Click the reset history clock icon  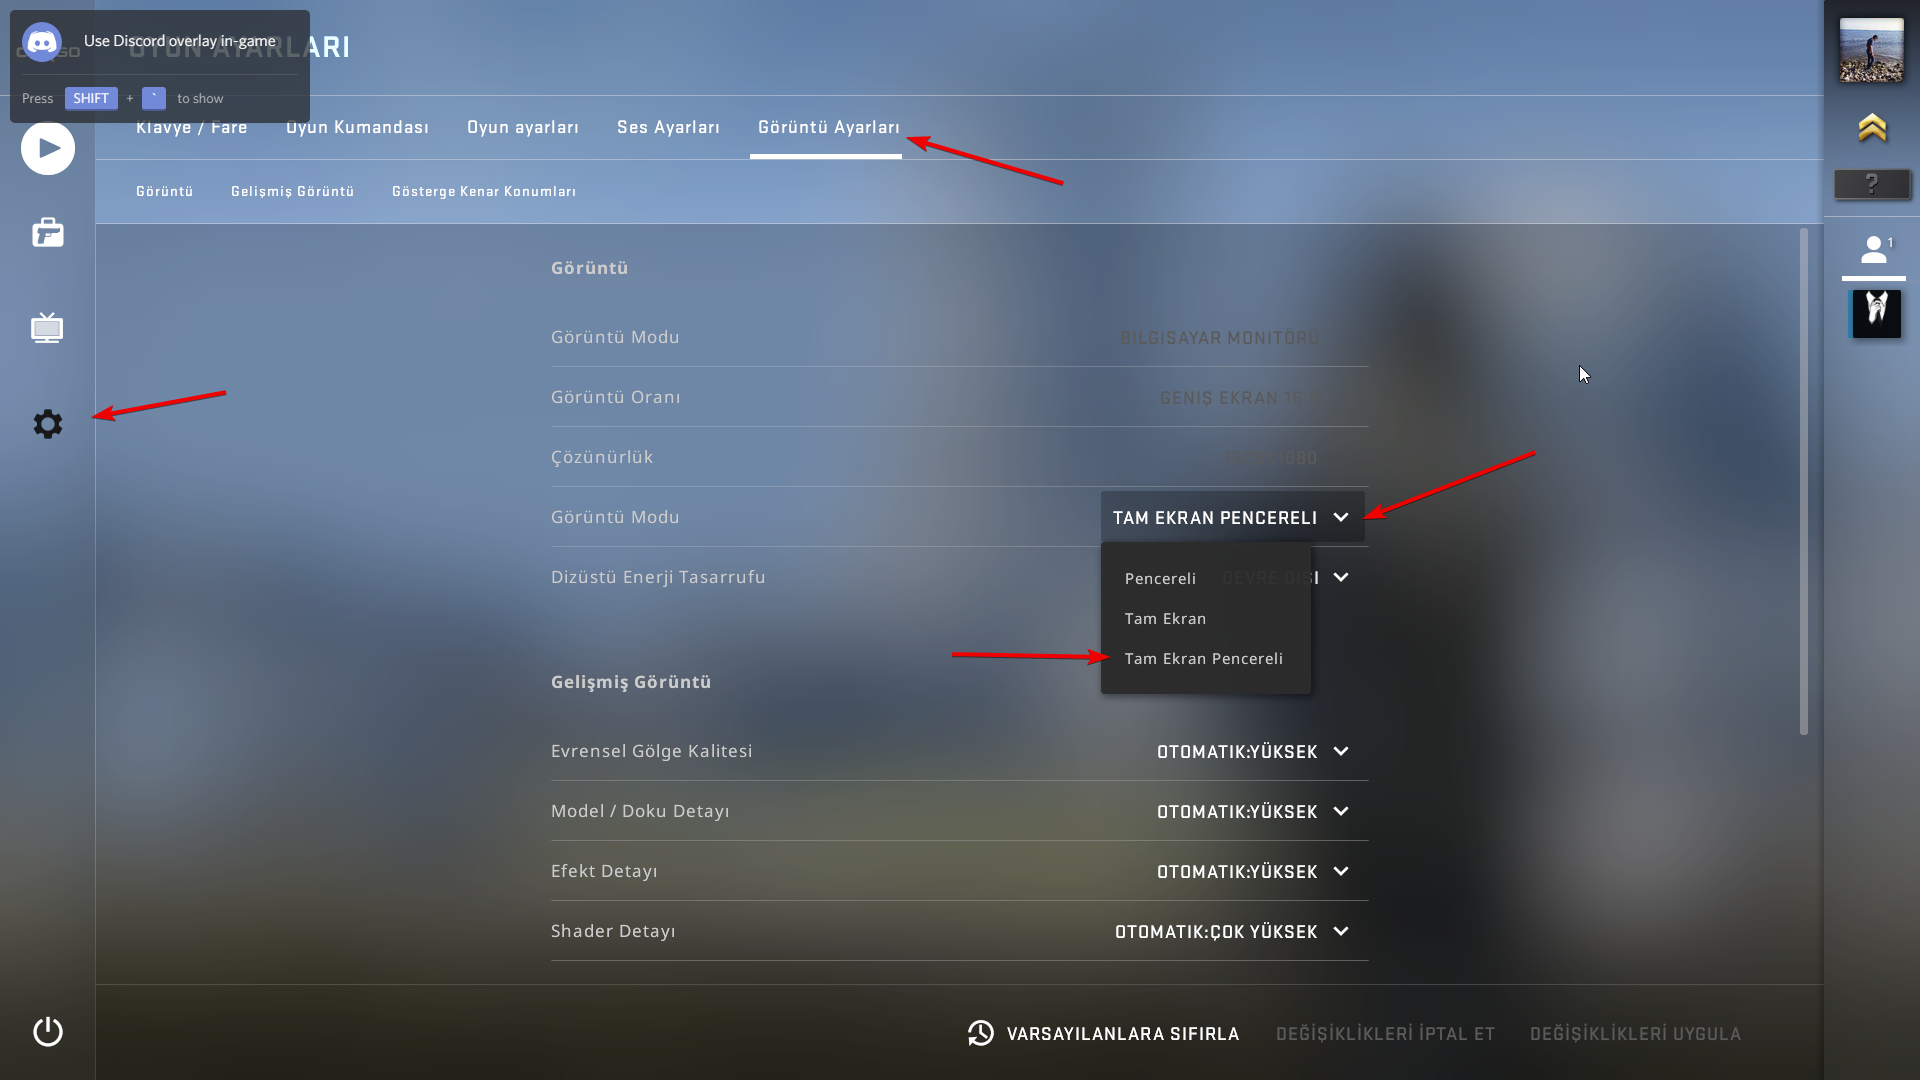981,1033
